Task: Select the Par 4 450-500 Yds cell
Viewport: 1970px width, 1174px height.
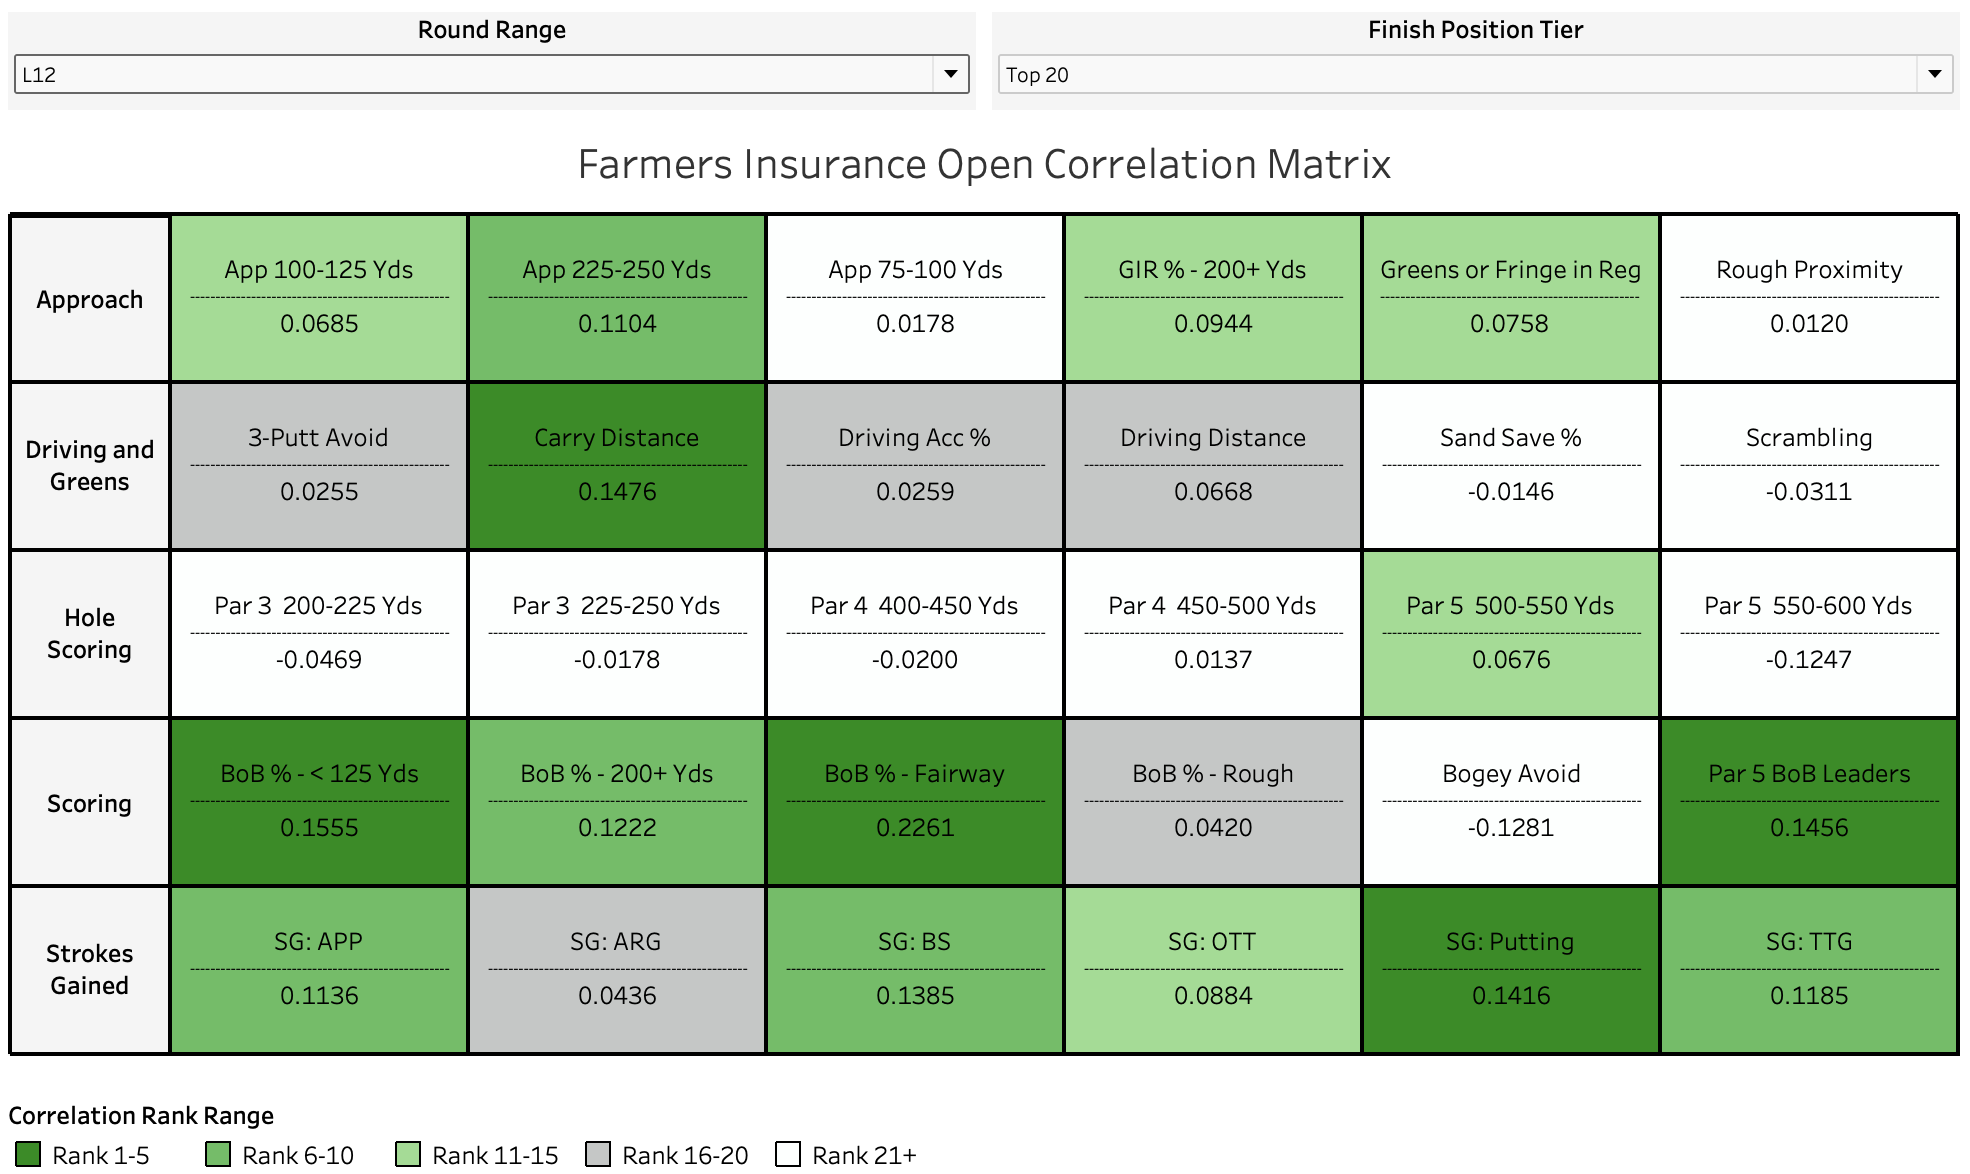Action: pos(1213,634)
